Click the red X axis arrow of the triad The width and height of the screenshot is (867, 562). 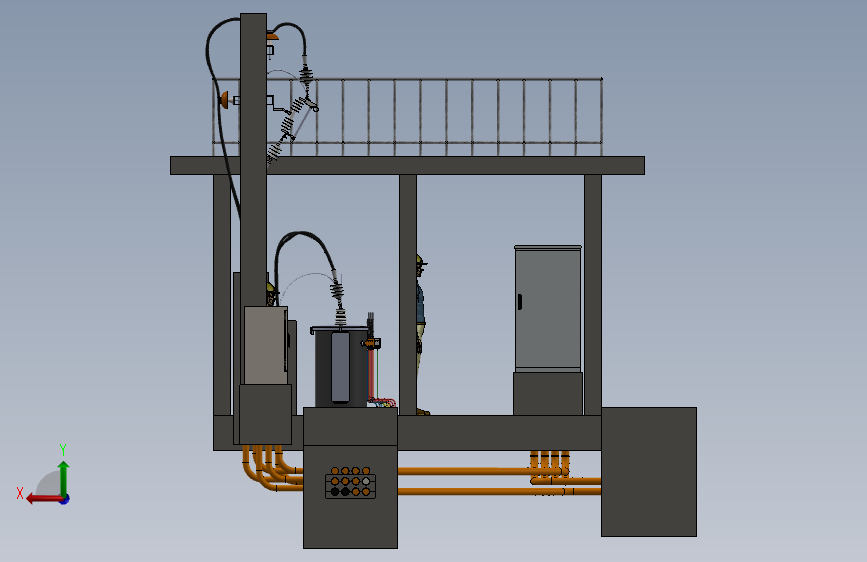pyautogui.click(x=44, y=499)
